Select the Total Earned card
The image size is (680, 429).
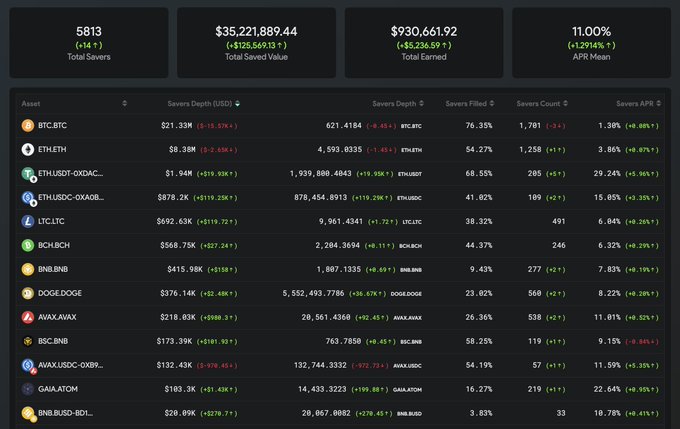(x=424, y=43)
